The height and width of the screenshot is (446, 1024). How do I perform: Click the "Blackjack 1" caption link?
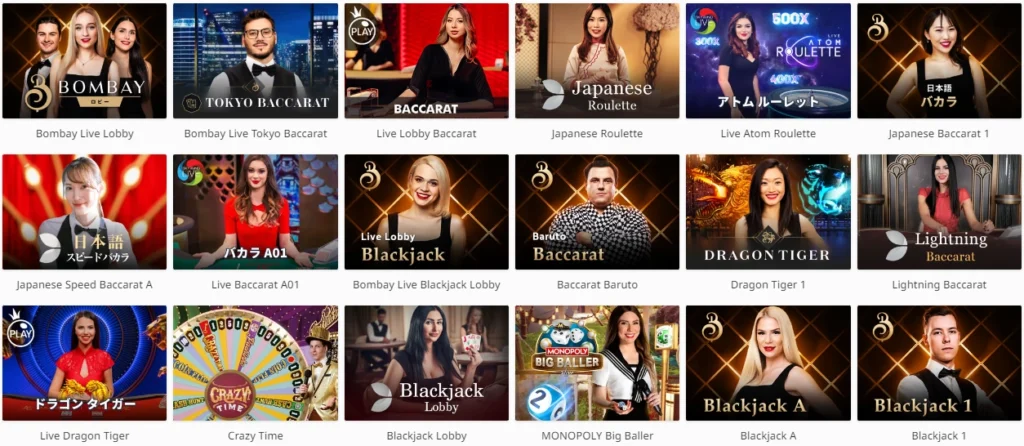(938, 436)
